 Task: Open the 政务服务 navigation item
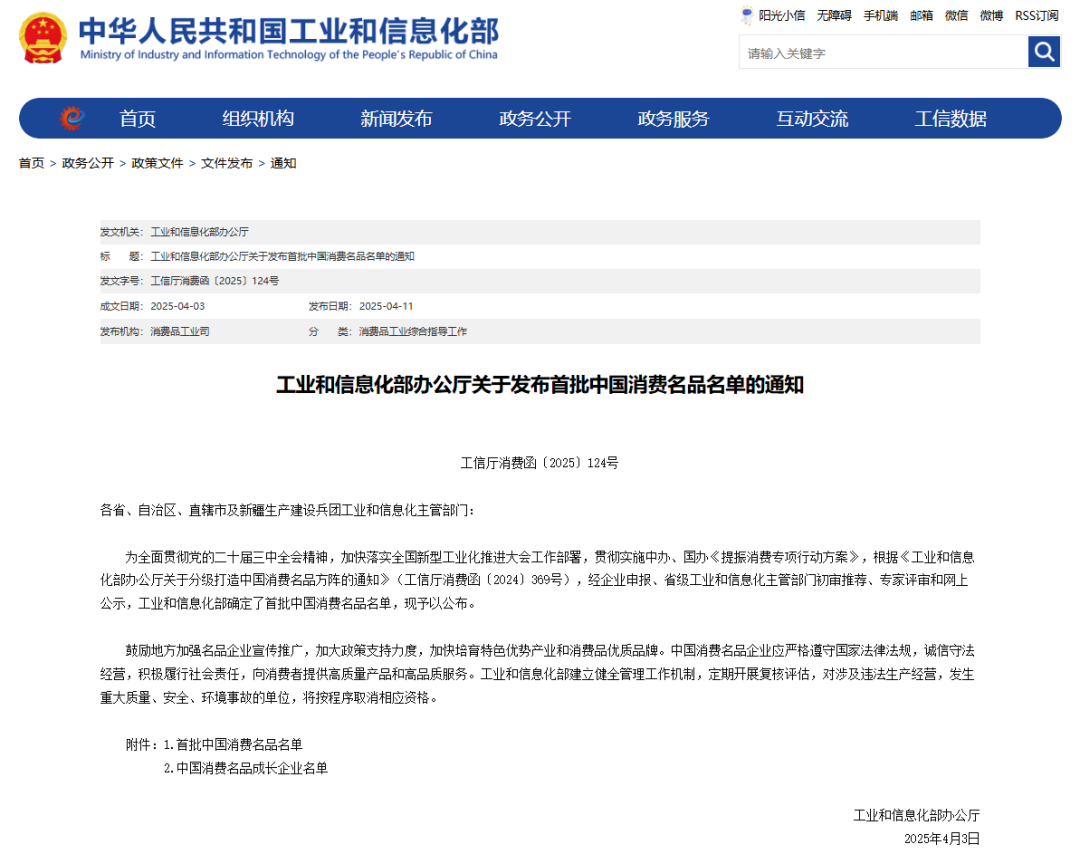[673, 119]
